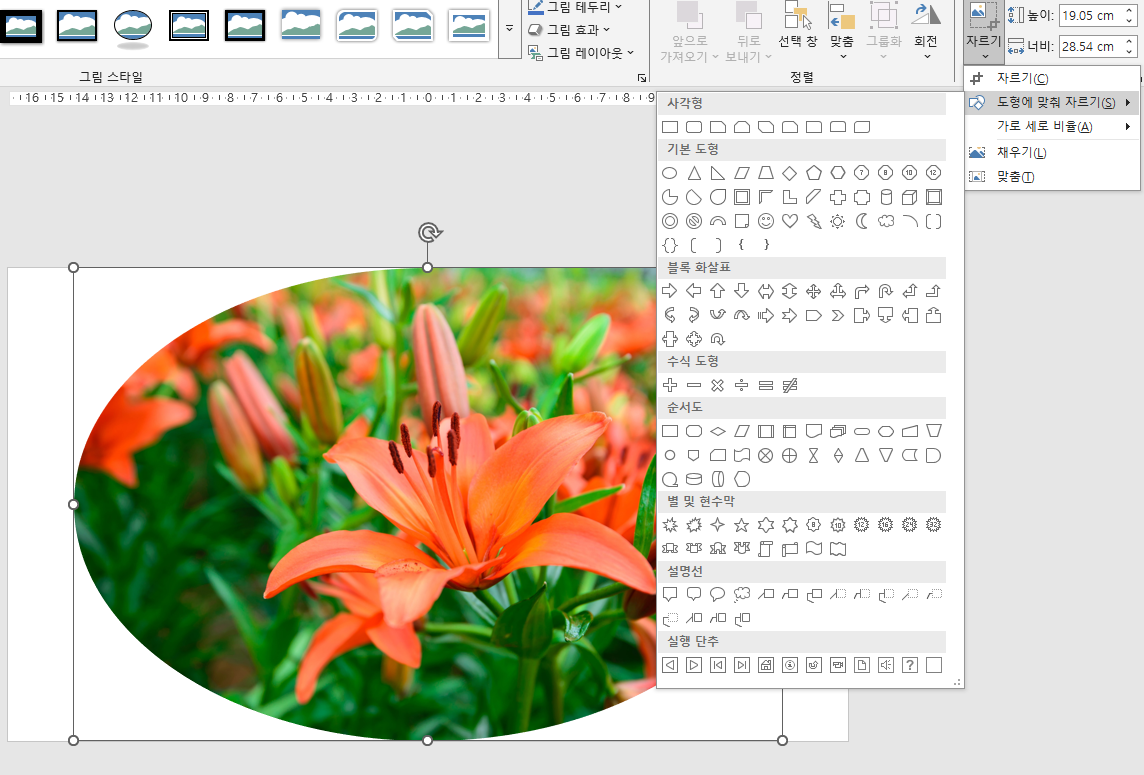The height and width of the screenshot is (775, 1144).
Task: Open the 그림 스타일 dialog launcher
Action: (641, 77)
